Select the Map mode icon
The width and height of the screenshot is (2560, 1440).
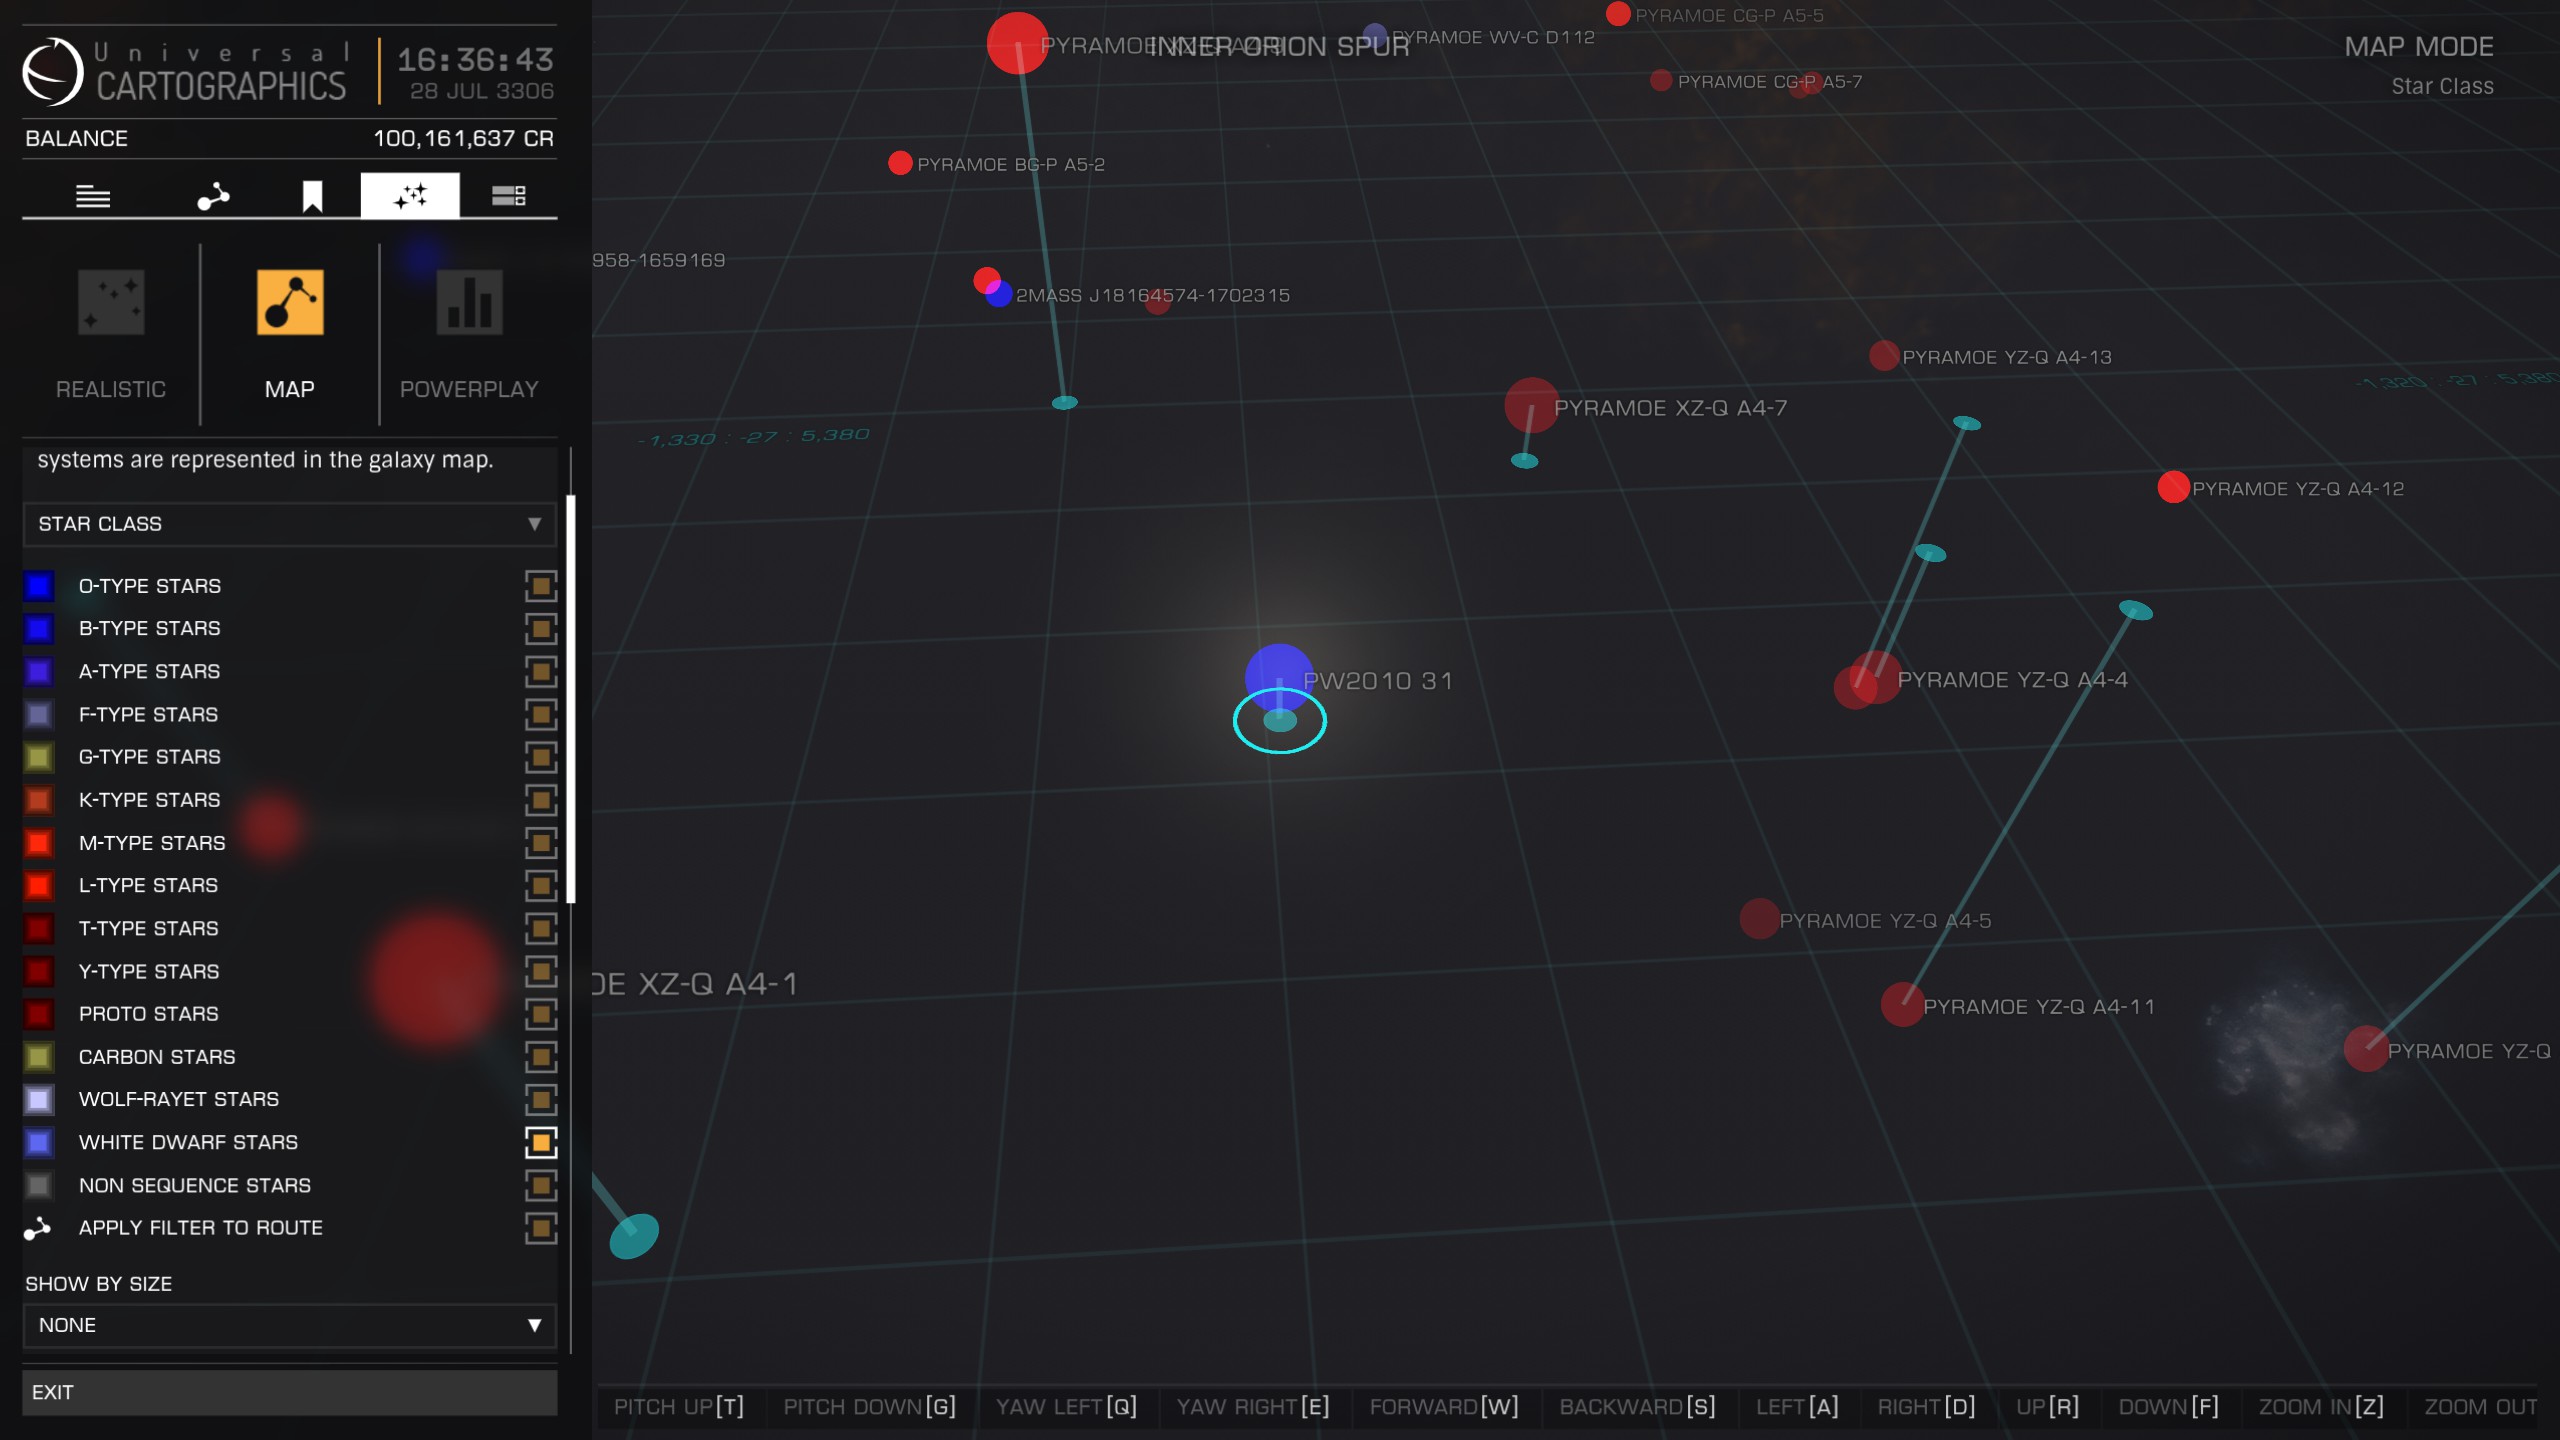(x=290, y=302)
